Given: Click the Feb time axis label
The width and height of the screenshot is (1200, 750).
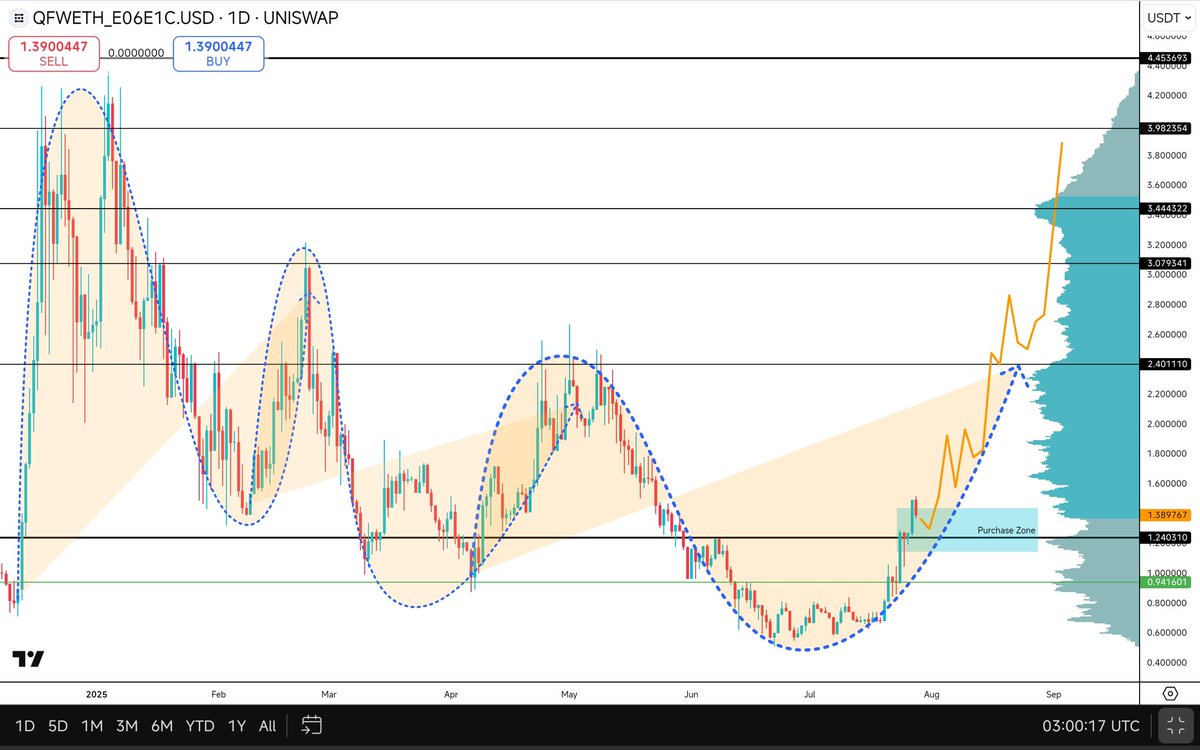Looking at the screenshot, I should 218,693.
